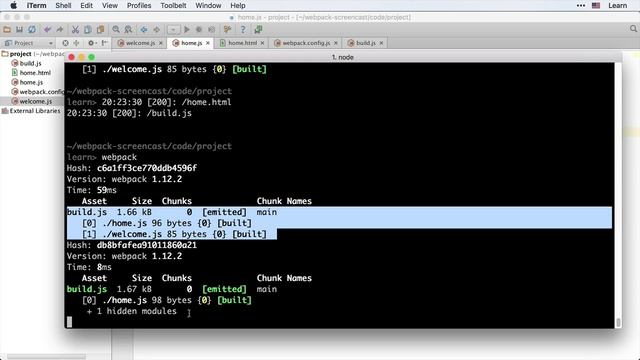This screenshot has height=360, width=640.
Task: Click the Scroll from Source target icon
Action: coord(65,43)
